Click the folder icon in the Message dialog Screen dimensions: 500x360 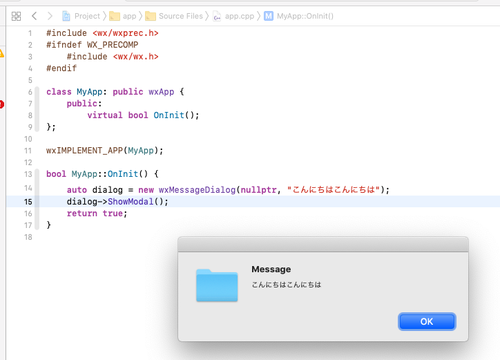click(x=217, y=285)
